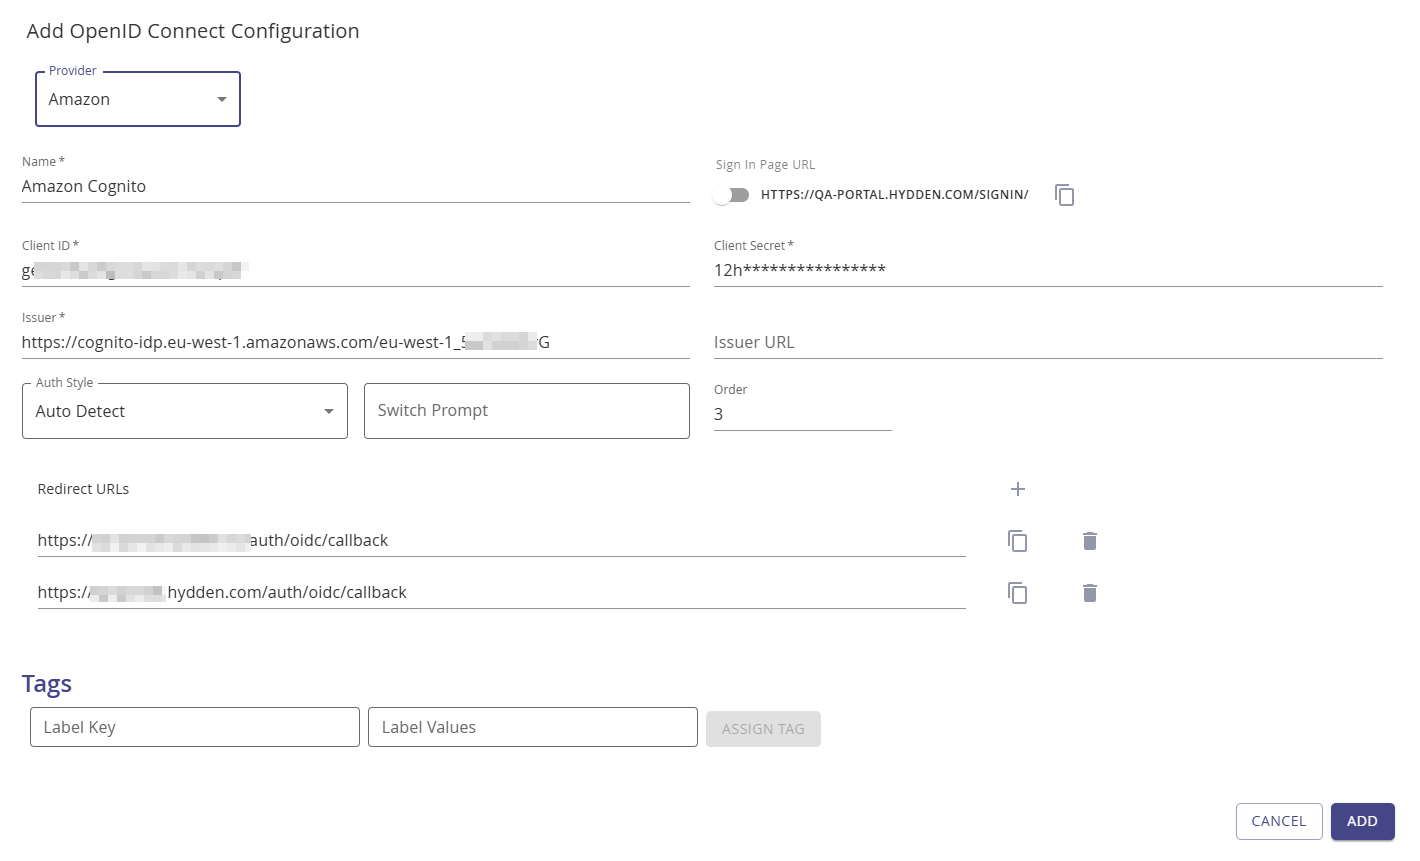Delete the second redirect URL
This screenshot has width=1420, height=861.
point(1089,593)
